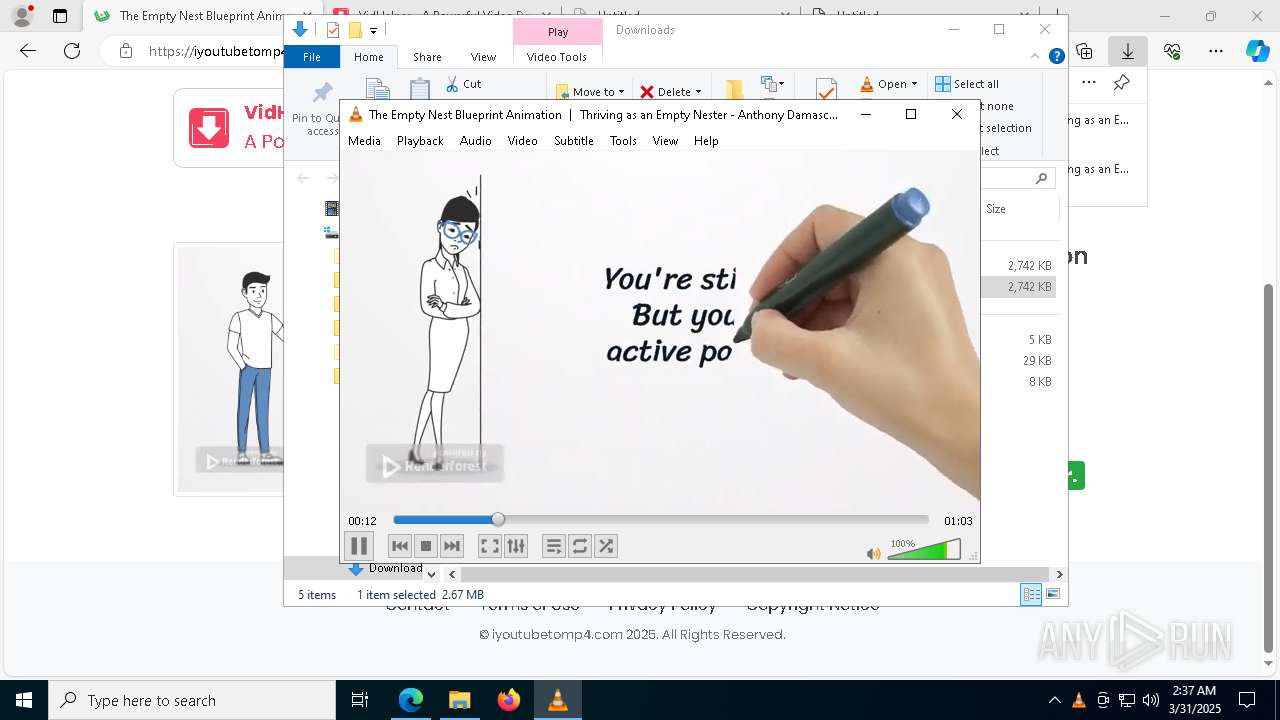The width and height of the screenshot is (1280, 720).
Task: Open Edge Downloads toolbar button
Action: (1128, 51)
